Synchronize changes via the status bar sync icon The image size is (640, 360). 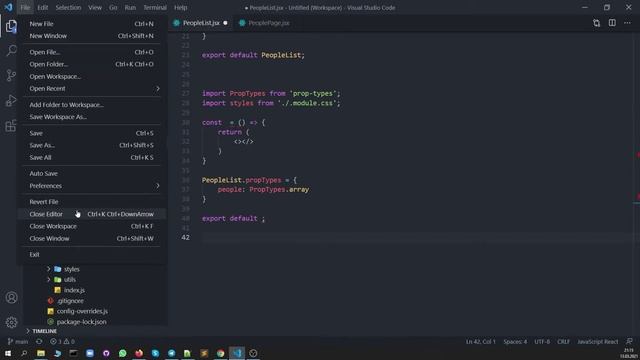click(x=39, y=342)
